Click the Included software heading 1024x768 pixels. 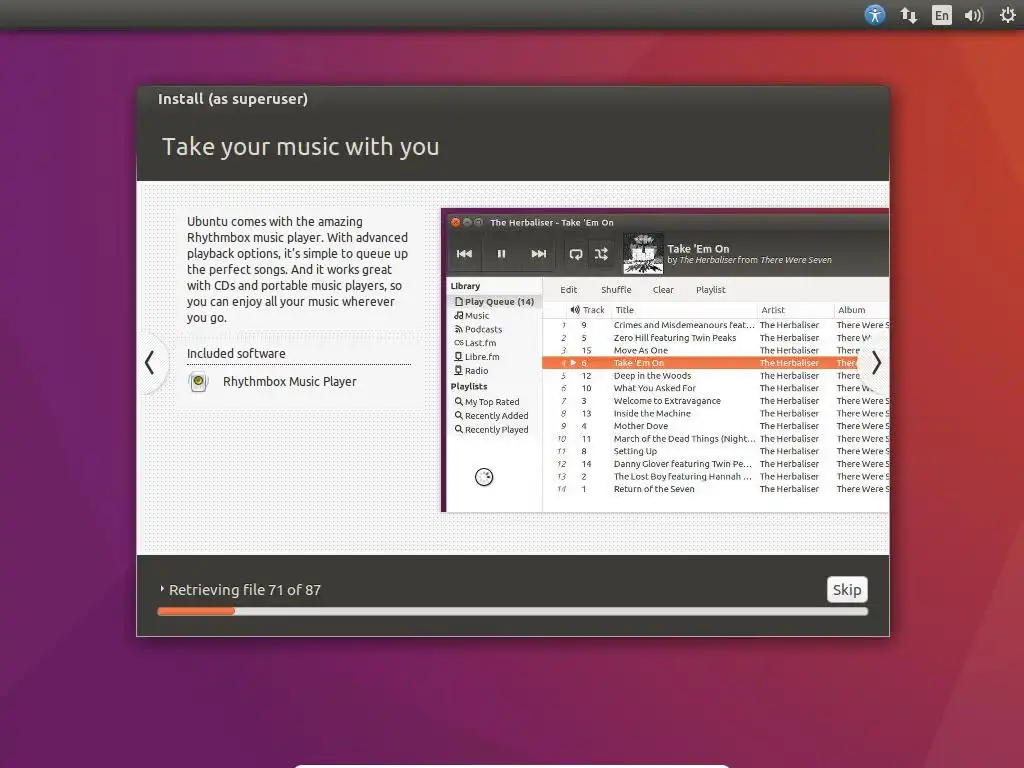(x=236, y=353)
